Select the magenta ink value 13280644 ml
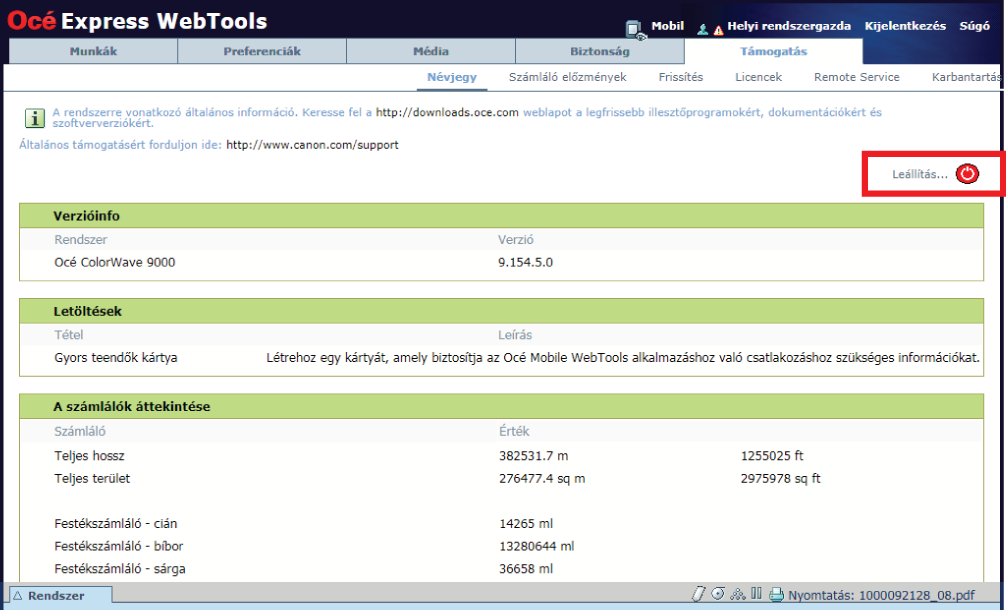 tap(536, 546)
